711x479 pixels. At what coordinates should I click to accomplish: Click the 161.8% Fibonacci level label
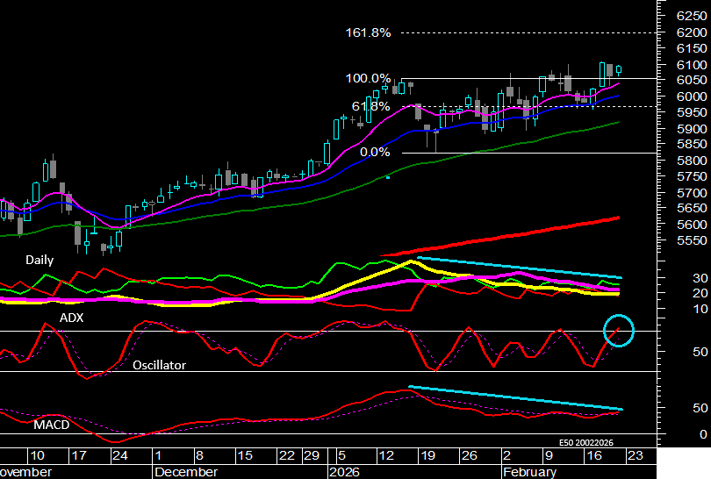point(366,33)
